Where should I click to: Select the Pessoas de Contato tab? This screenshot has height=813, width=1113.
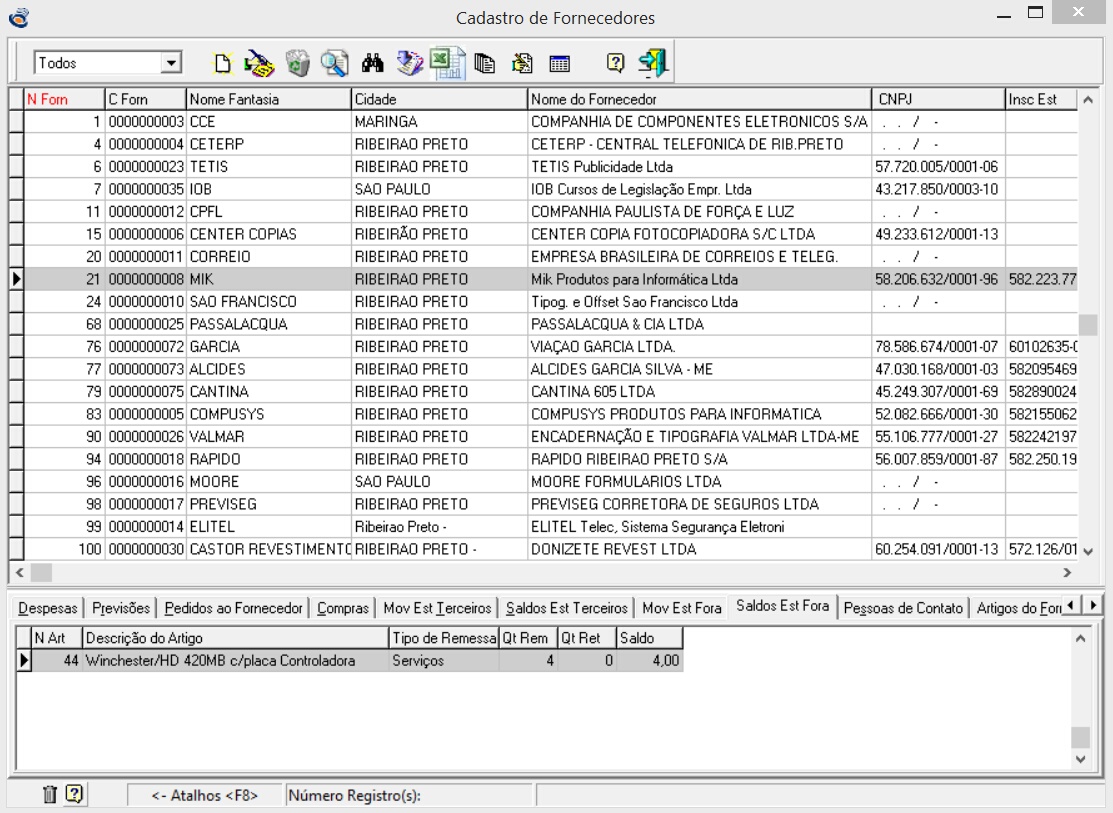[x=903, y=609]
